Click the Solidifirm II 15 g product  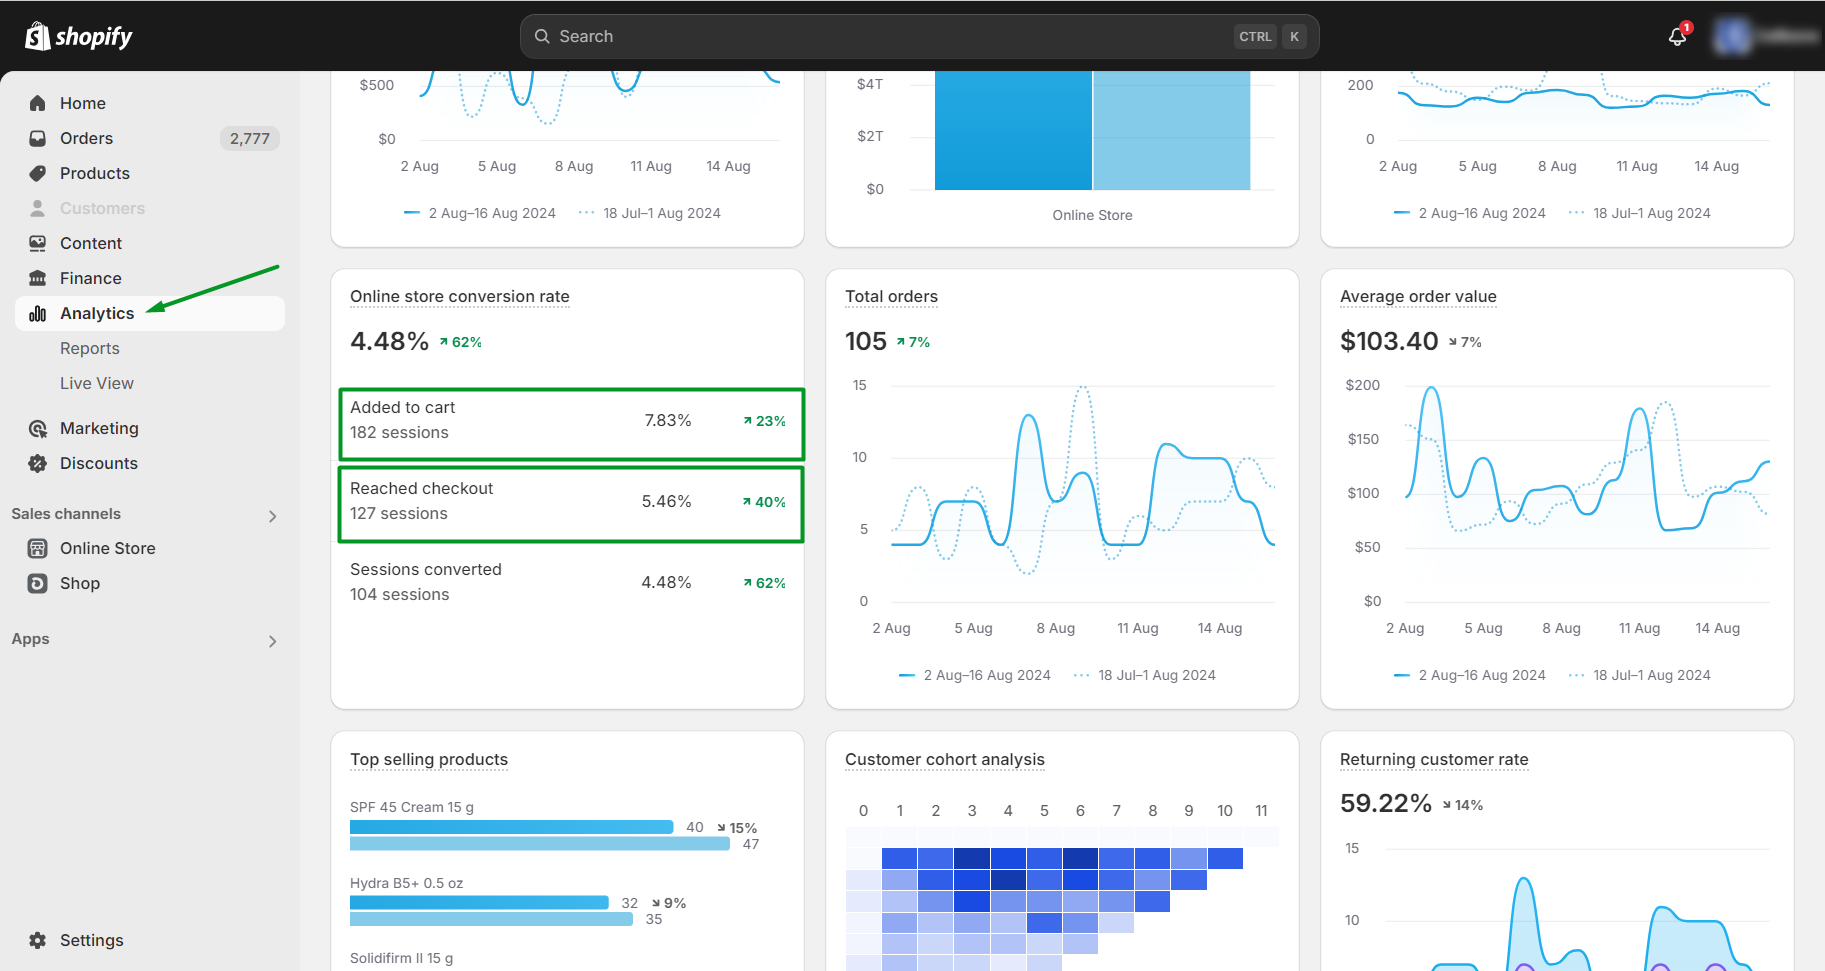click(401, 958)
